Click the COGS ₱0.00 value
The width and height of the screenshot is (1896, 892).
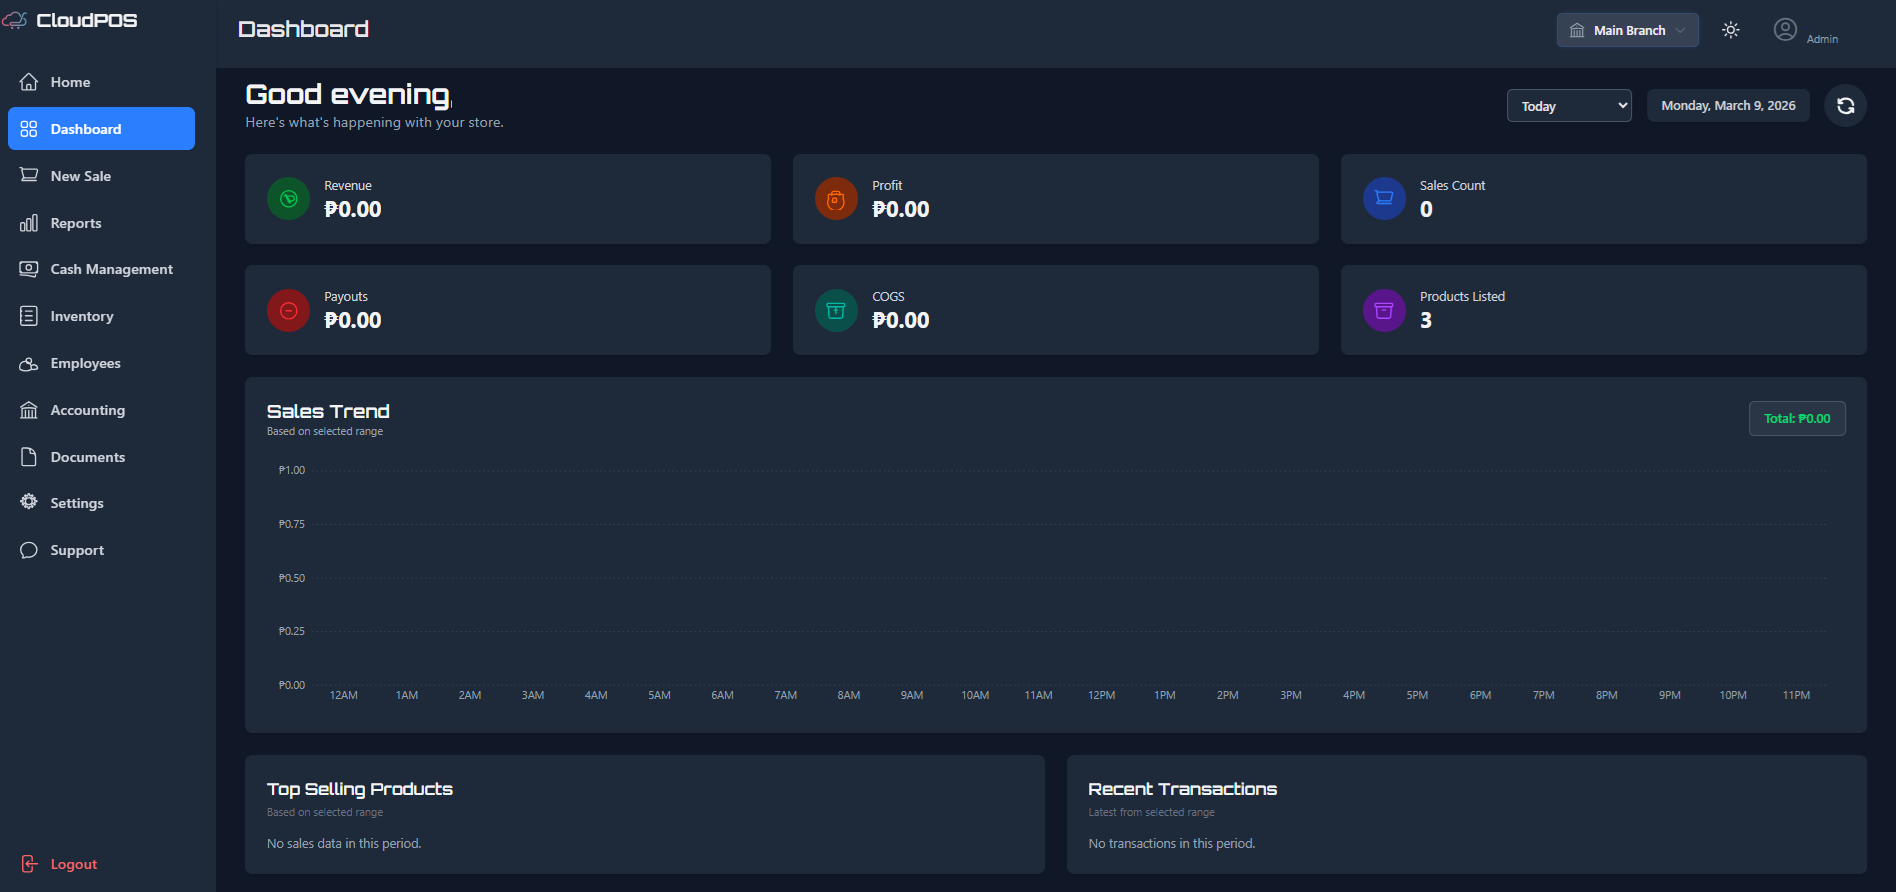click(x=901, y=320)
